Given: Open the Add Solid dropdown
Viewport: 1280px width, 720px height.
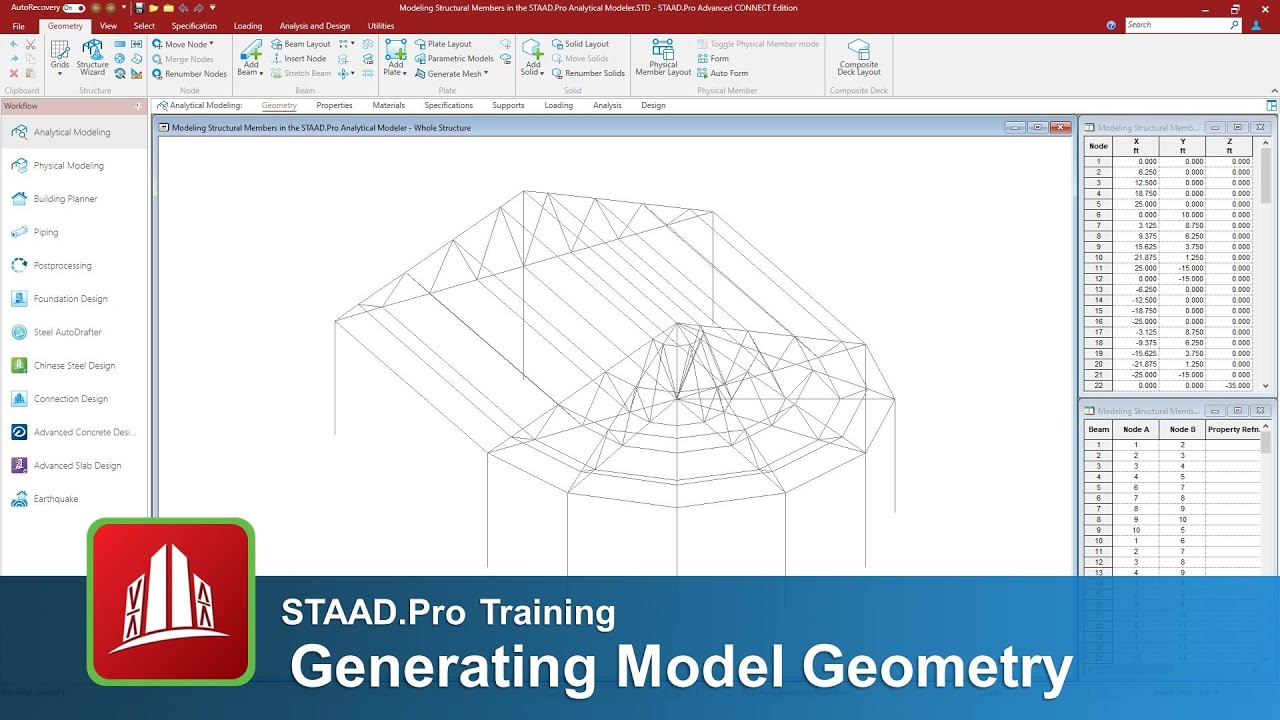Looking at the screenshot, I should click(x=533, y=58).
